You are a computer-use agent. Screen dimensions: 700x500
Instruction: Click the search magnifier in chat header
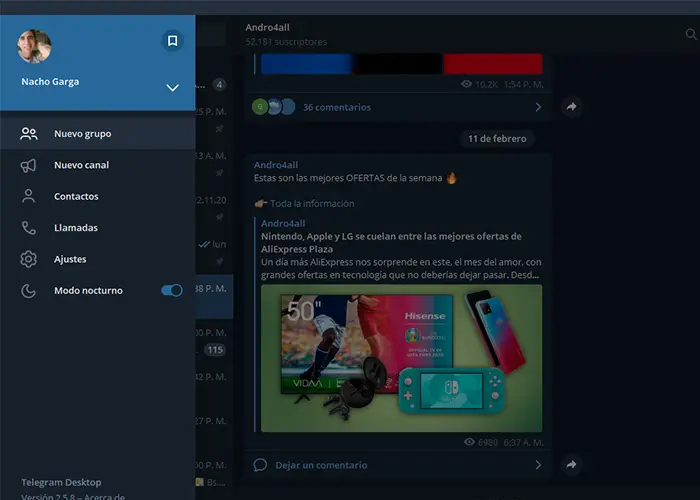pos(691,34)
